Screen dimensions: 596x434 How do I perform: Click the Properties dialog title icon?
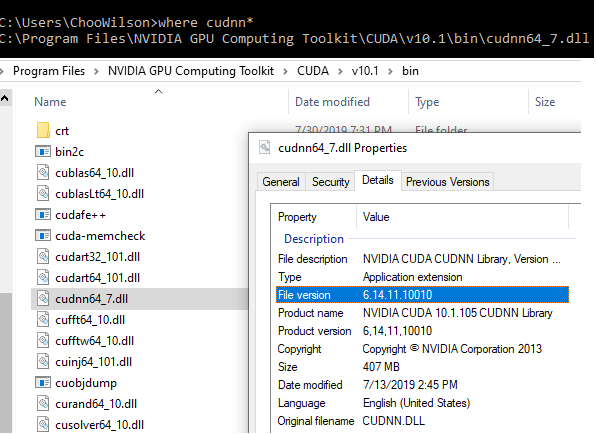(x=265, y=147)
